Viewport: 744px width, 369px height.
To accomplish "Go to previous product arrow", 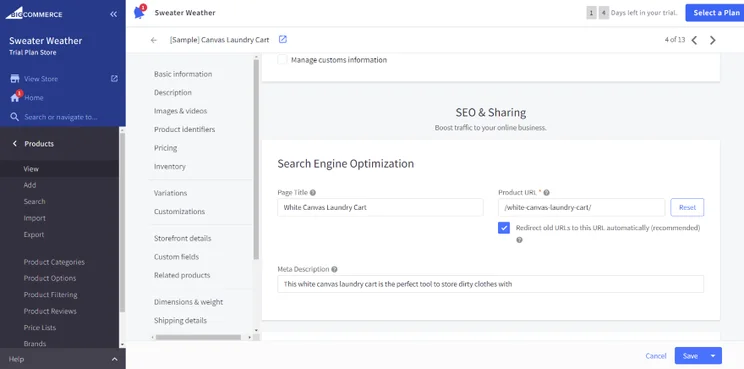I will pos(694,40).
